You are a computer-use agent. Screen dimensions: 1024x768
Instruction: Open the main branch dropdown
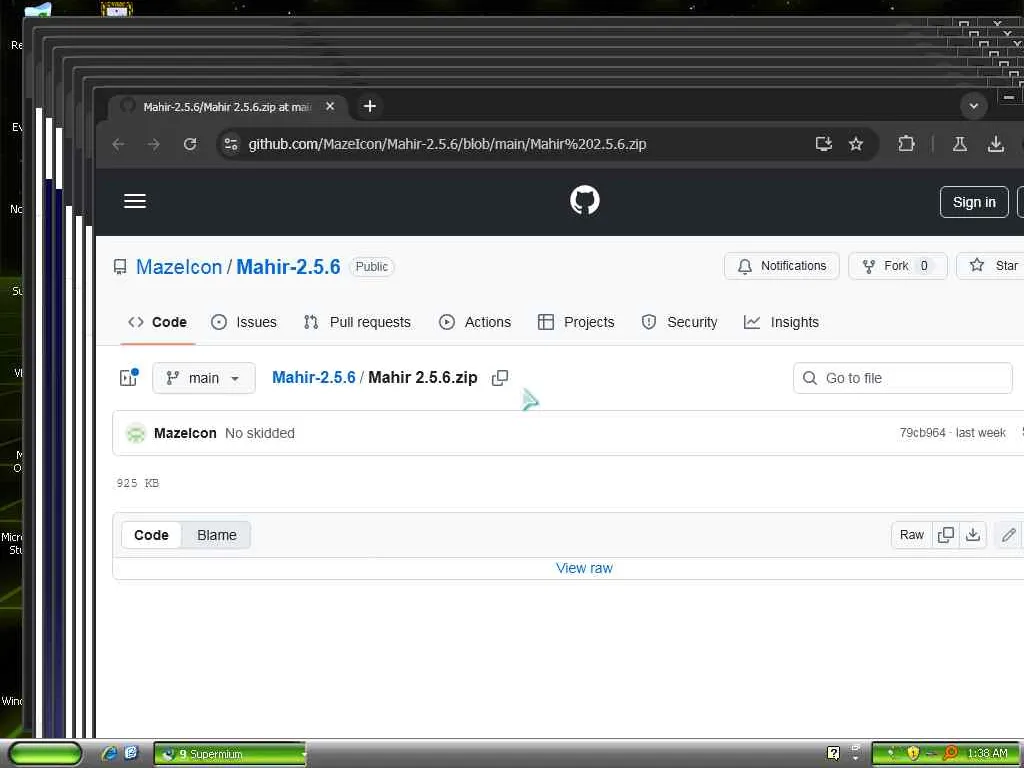click(x=204, y=378)
